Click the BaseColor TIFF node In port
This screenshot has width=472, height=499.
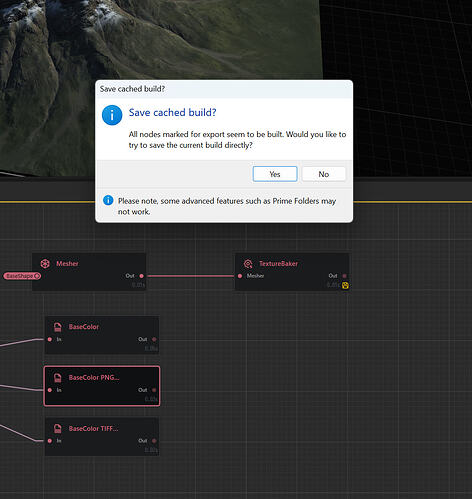(x=50, y=440)
